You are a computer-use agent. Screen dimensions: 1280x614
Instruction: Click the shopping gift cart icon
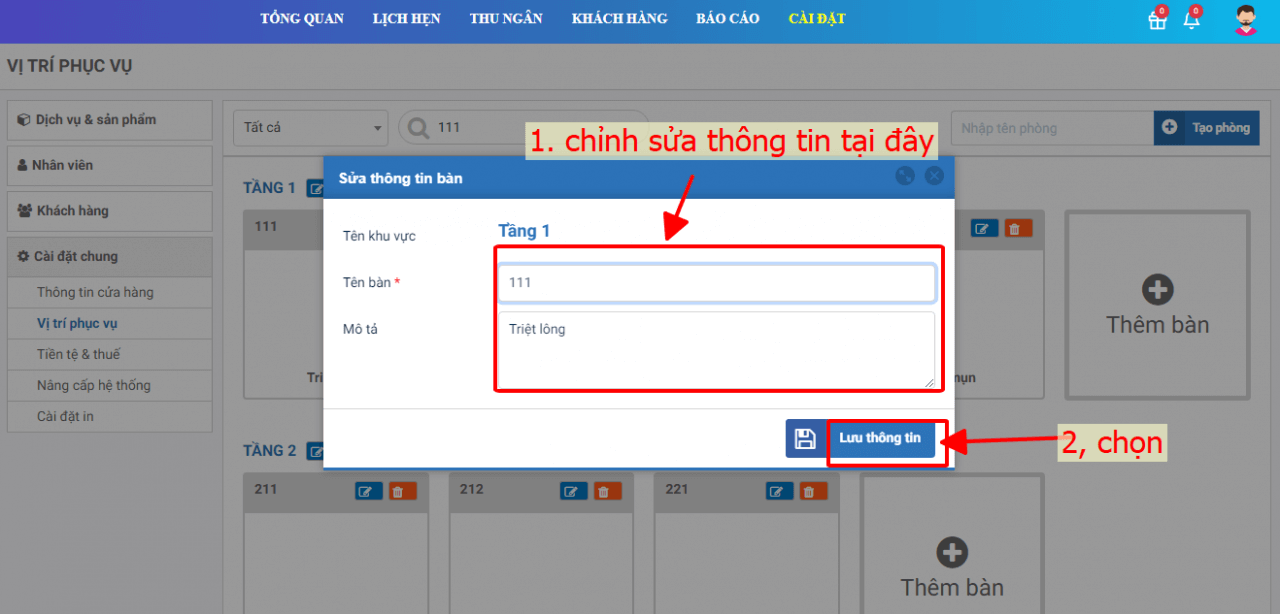click(1157, 21)
